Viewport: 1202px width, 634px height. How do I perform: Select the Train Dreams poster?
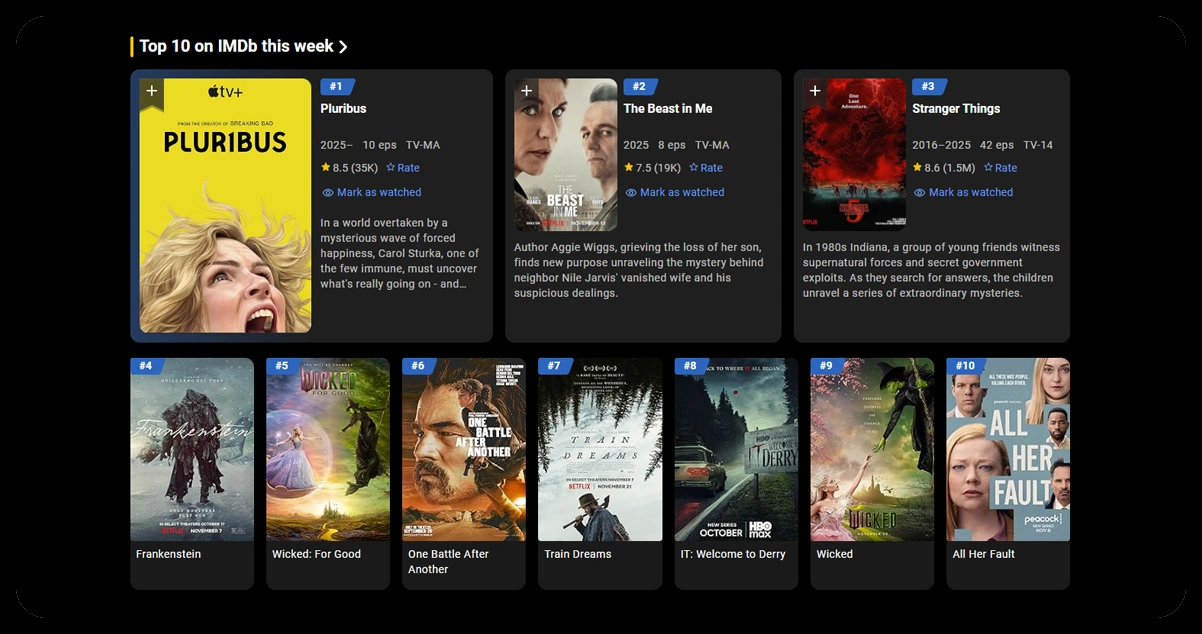click(x=600, y=449)
